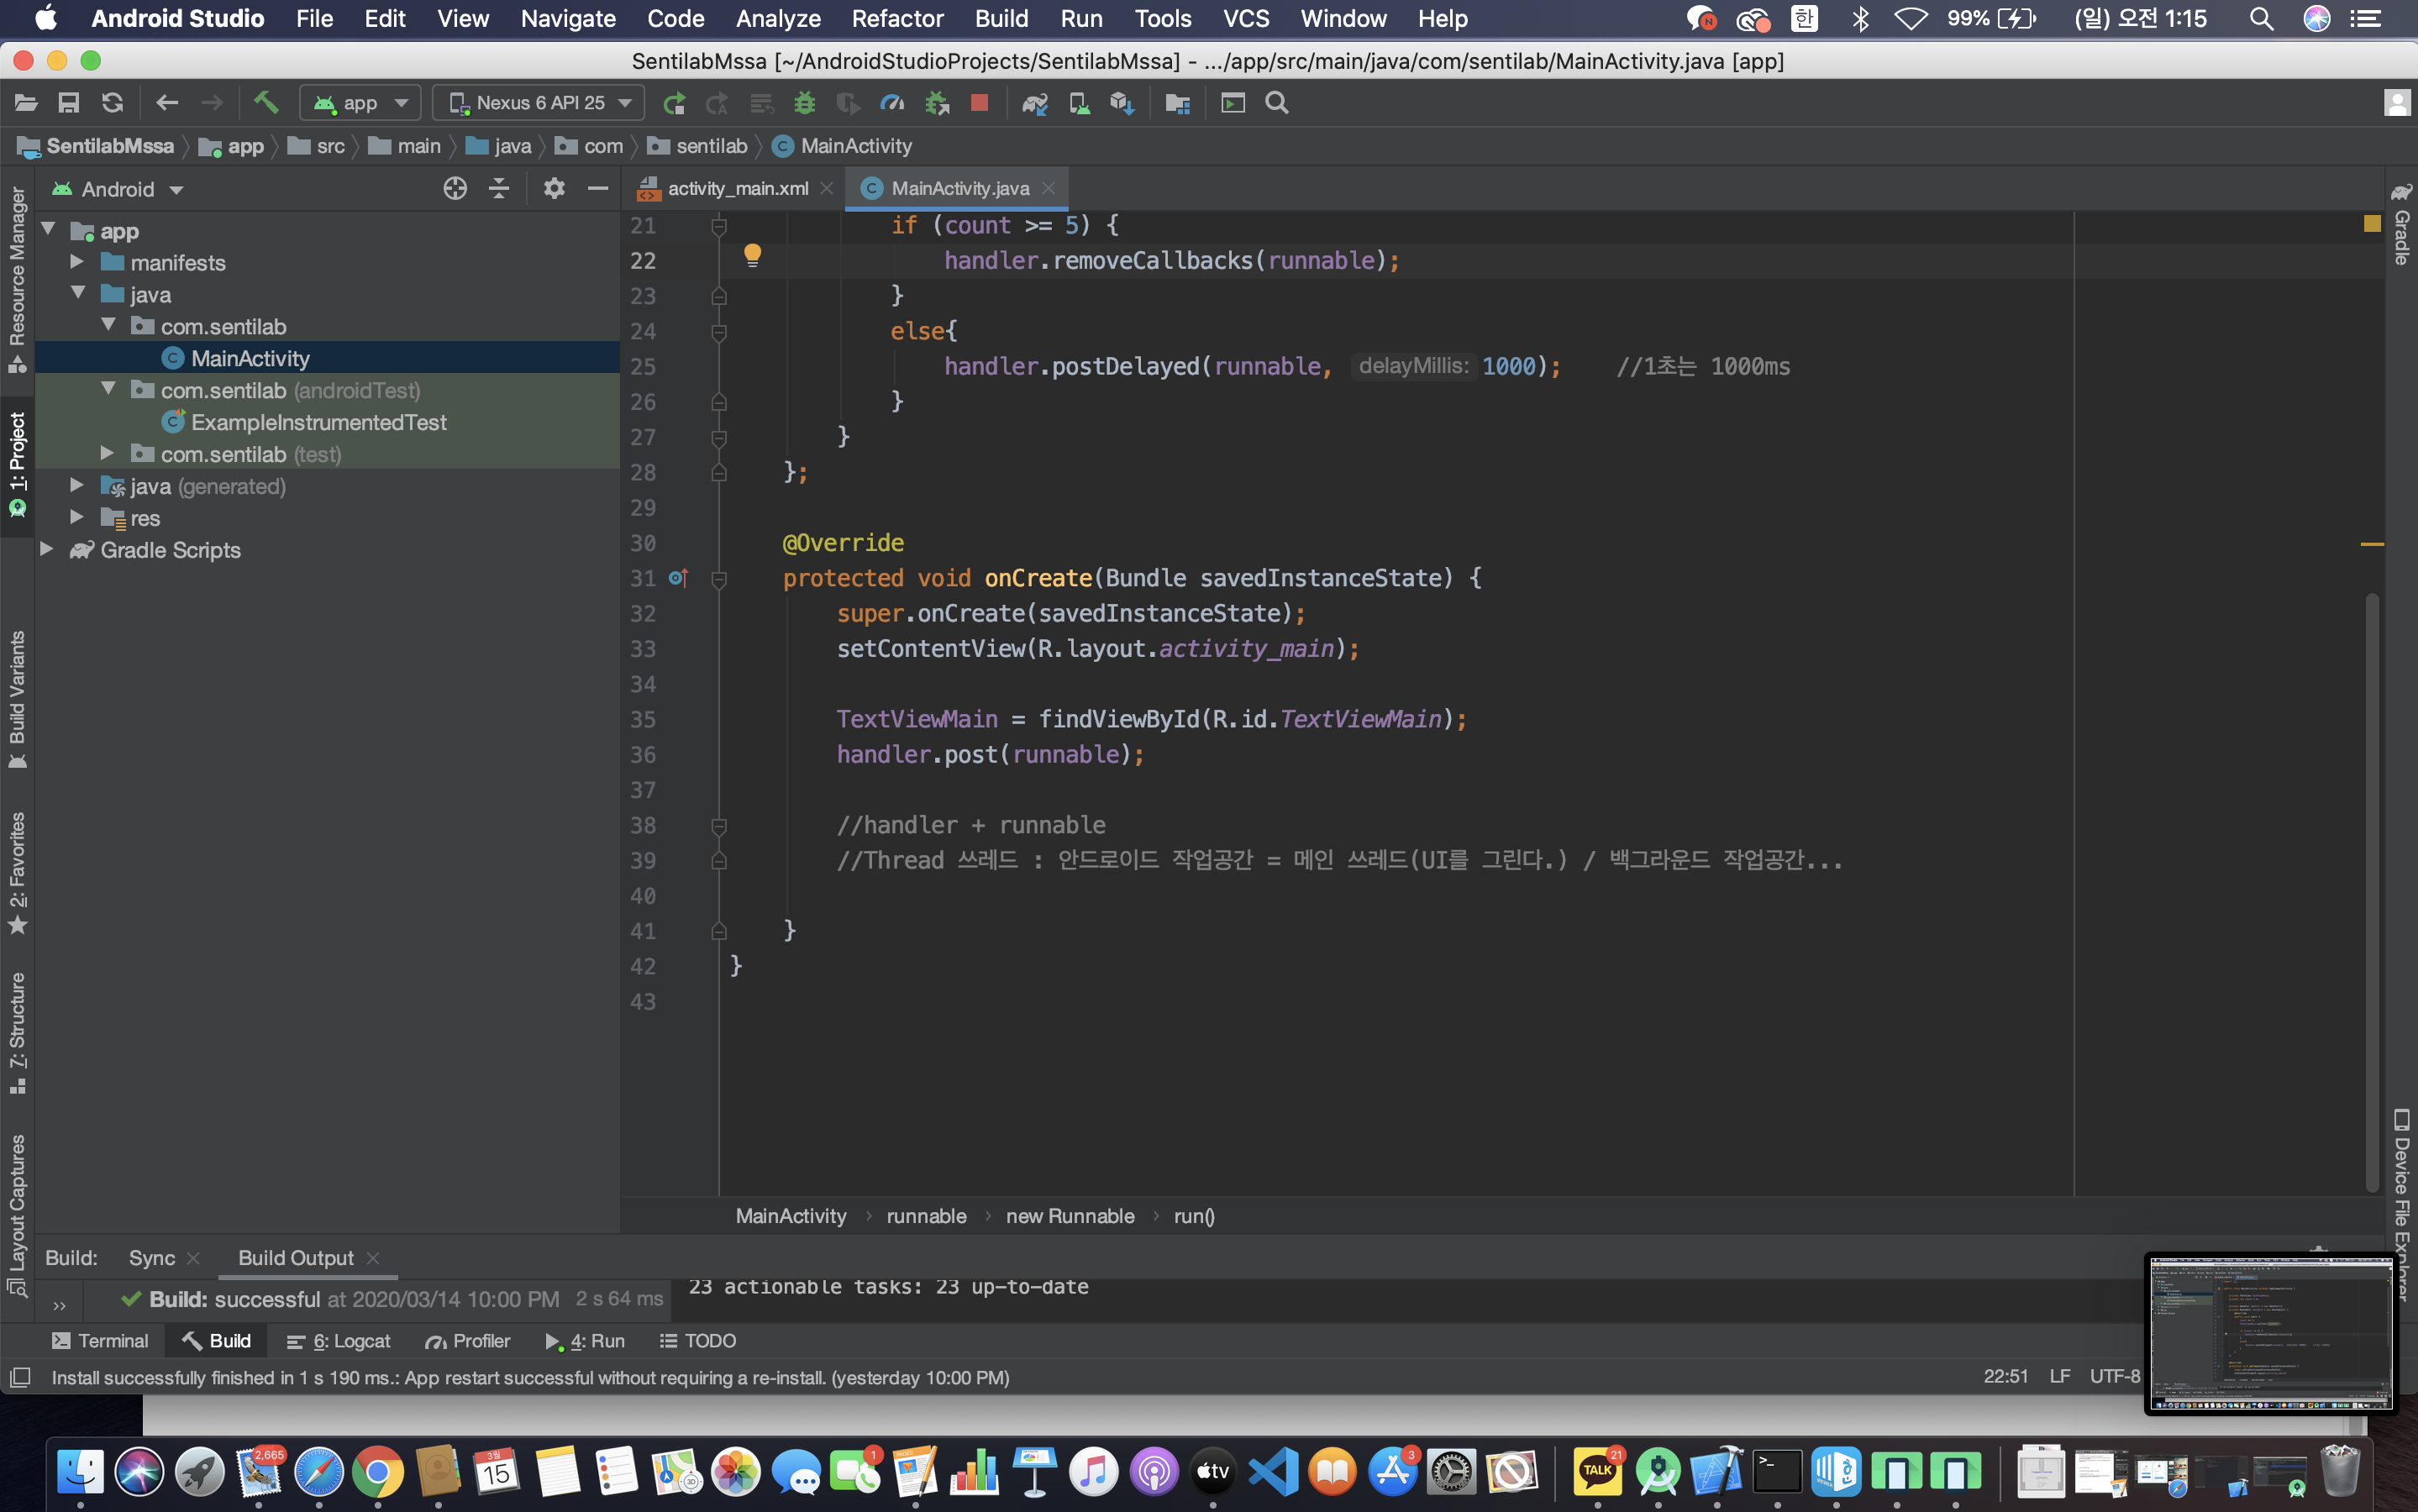Click the green Debug app bug icon

(804, 103)
